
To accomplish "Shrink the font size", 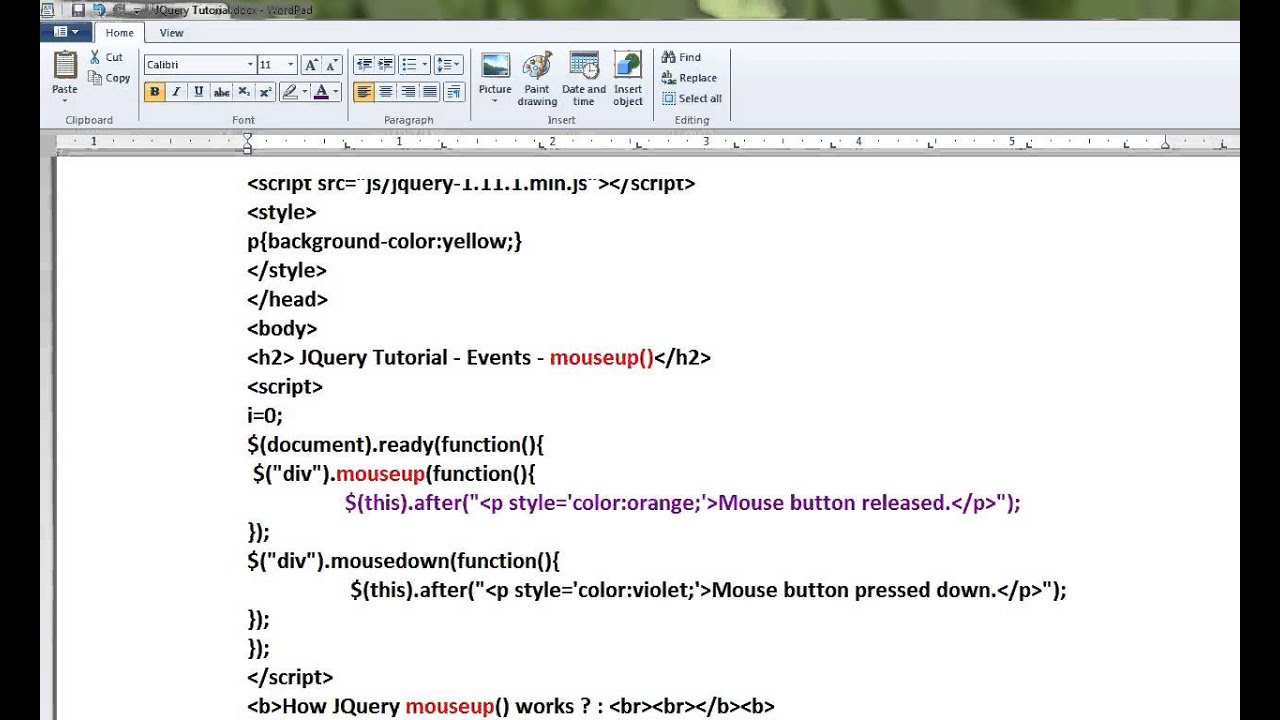I will (x=332, y=65).
